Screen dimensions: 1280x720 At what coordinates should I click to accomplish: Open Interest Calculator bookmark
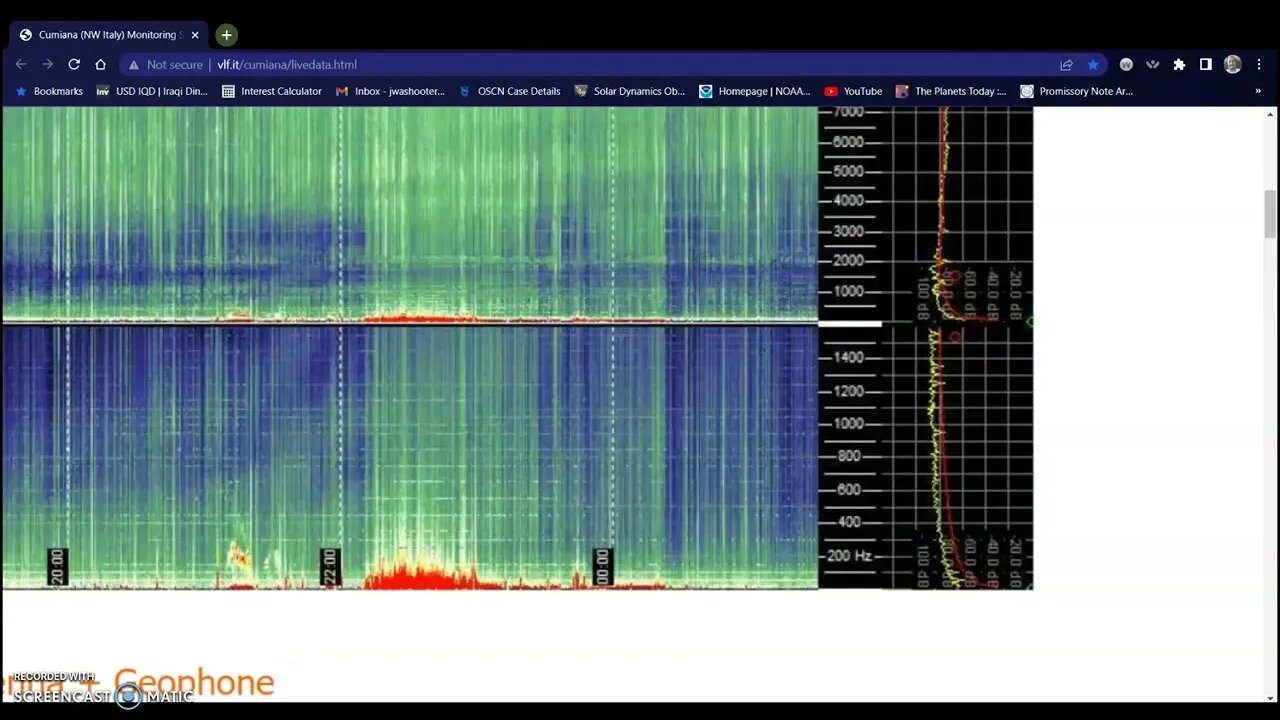pyautogui.click(x=272, y=91)
